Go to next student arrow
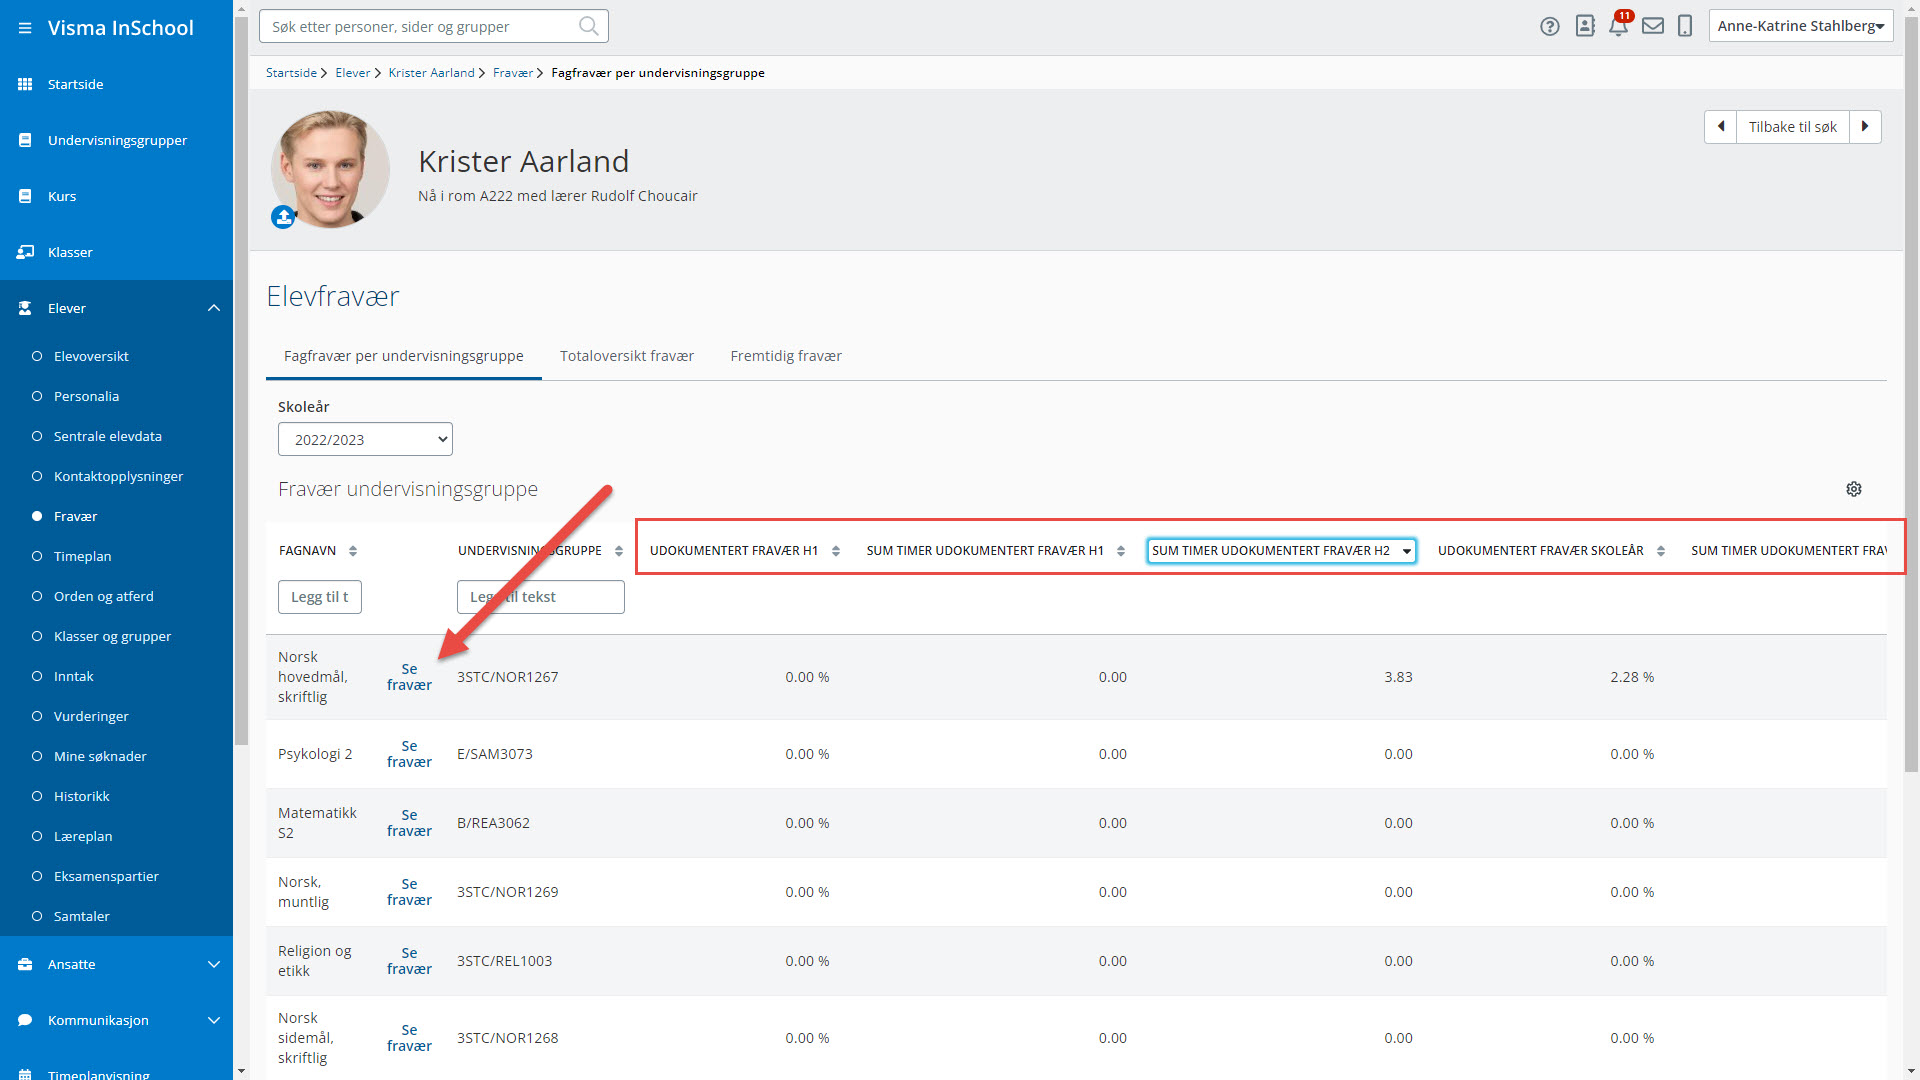This screenshot has width=1920, height=1080. pyautogui.click(x=1865, y=127)
